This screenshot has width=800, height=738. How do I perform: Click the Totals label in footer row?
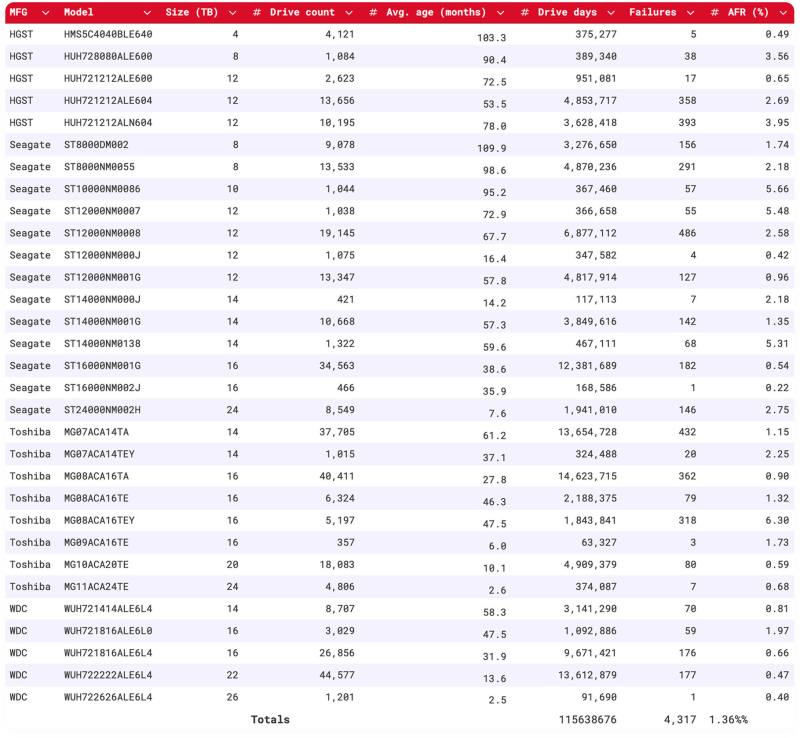270,719
